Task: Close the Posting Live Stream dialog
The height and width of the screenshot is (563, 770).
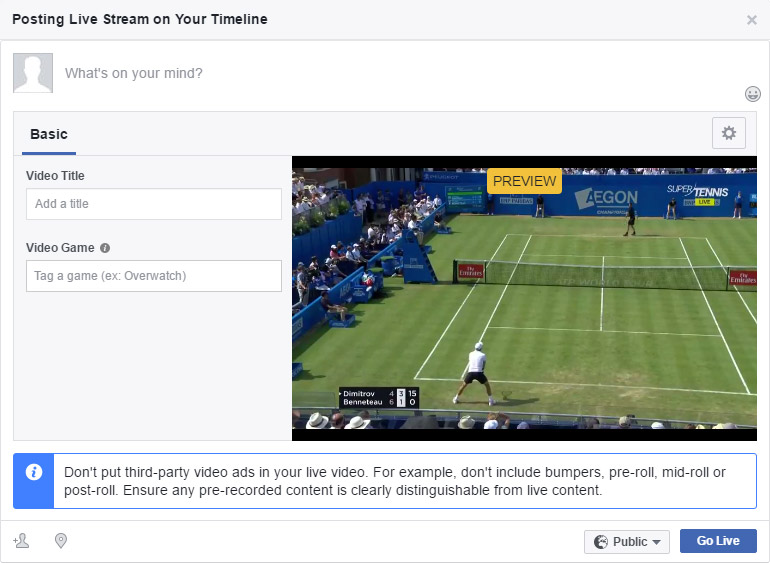Action: (x=751, y=20)
